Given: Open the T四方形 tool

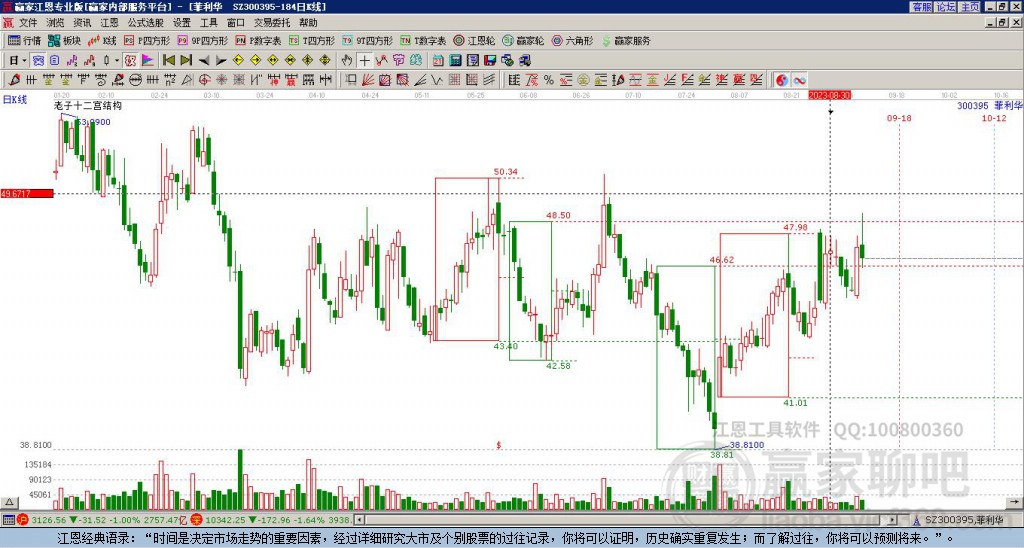Looking at the screenshot, I should 312,40.
